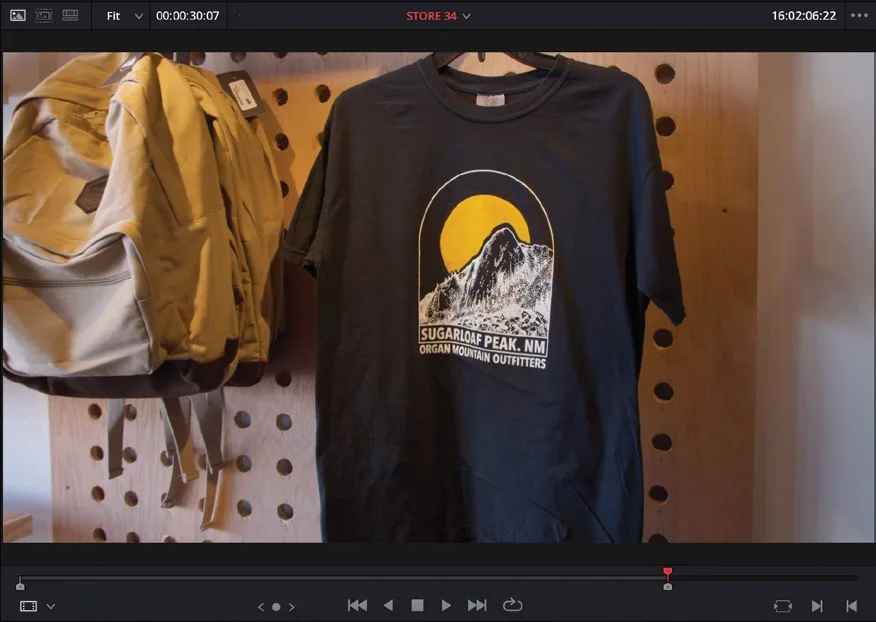Click the red playhead on jog bar
This screenshot has width=876, height=622.
point(668,572)
